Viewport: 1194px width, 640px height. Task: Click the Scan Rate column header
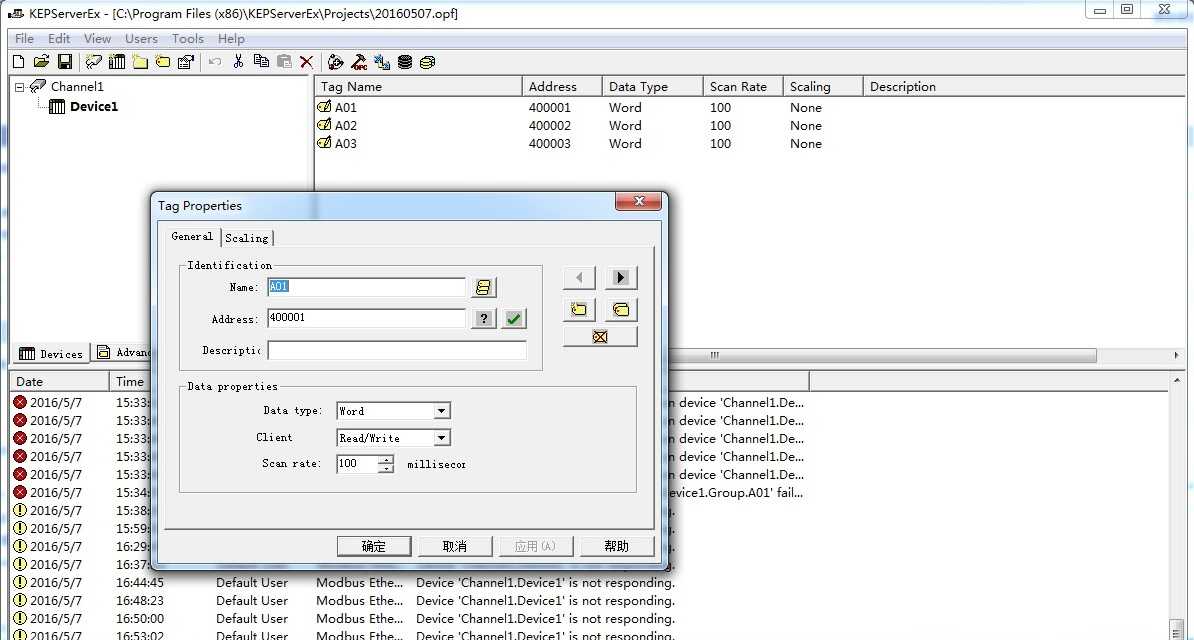[743, 87]
